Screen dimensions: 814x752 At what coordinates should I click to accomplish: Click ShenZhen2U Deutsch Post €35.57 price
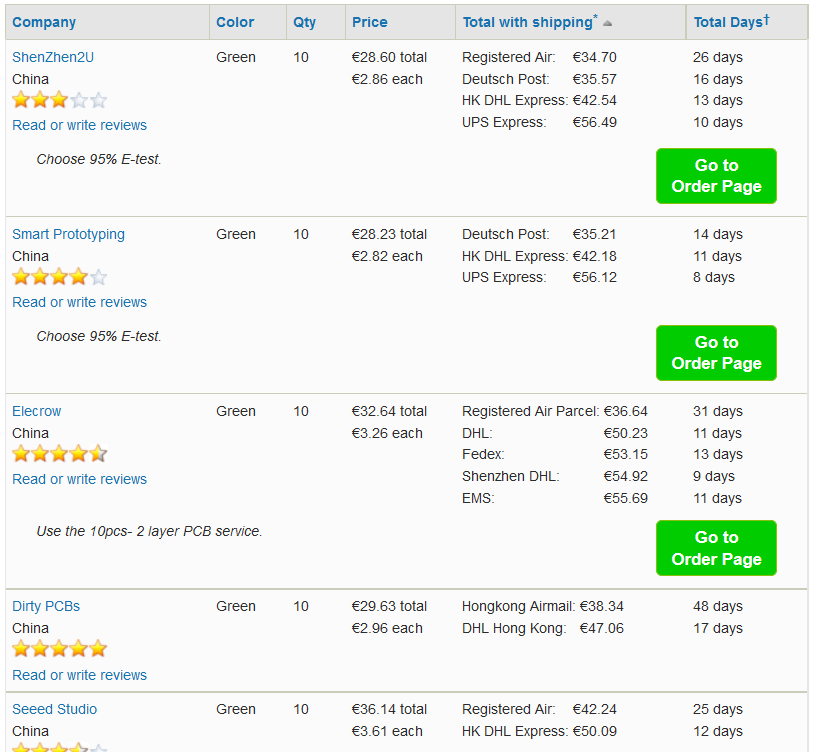[594, 79]
